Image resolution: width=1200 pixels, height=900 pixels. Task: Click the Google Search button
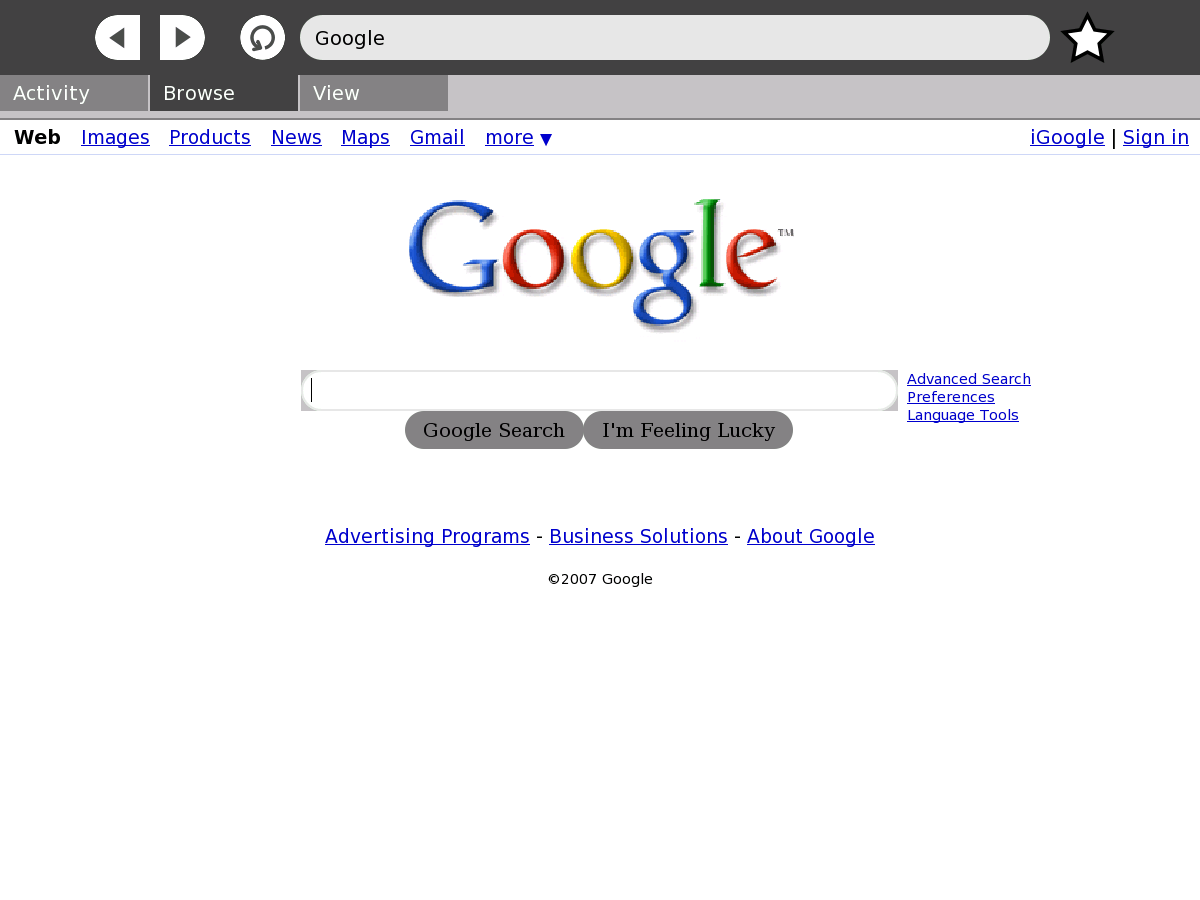(494, 430)
